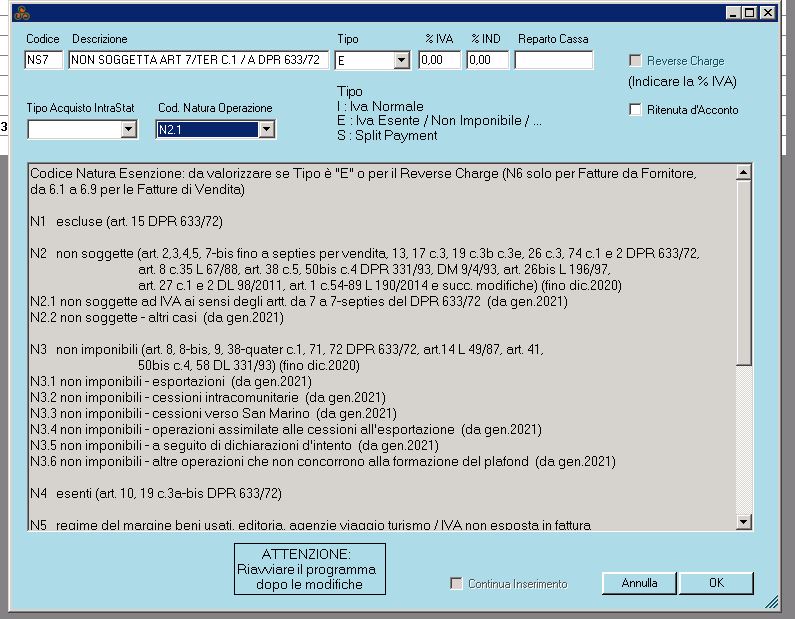Focus the Reparto Cassa field
The image size is (795, 619).
point(553,60)
